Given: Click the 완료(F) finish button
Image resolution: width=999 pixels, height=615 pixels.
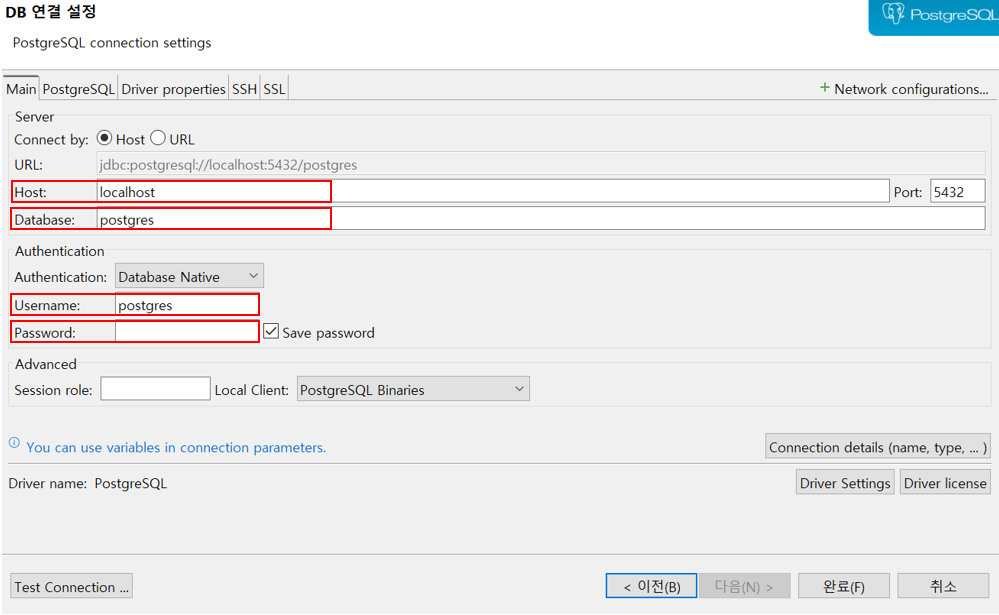Looking at the screenshot, I should click(x=844, y=586).
